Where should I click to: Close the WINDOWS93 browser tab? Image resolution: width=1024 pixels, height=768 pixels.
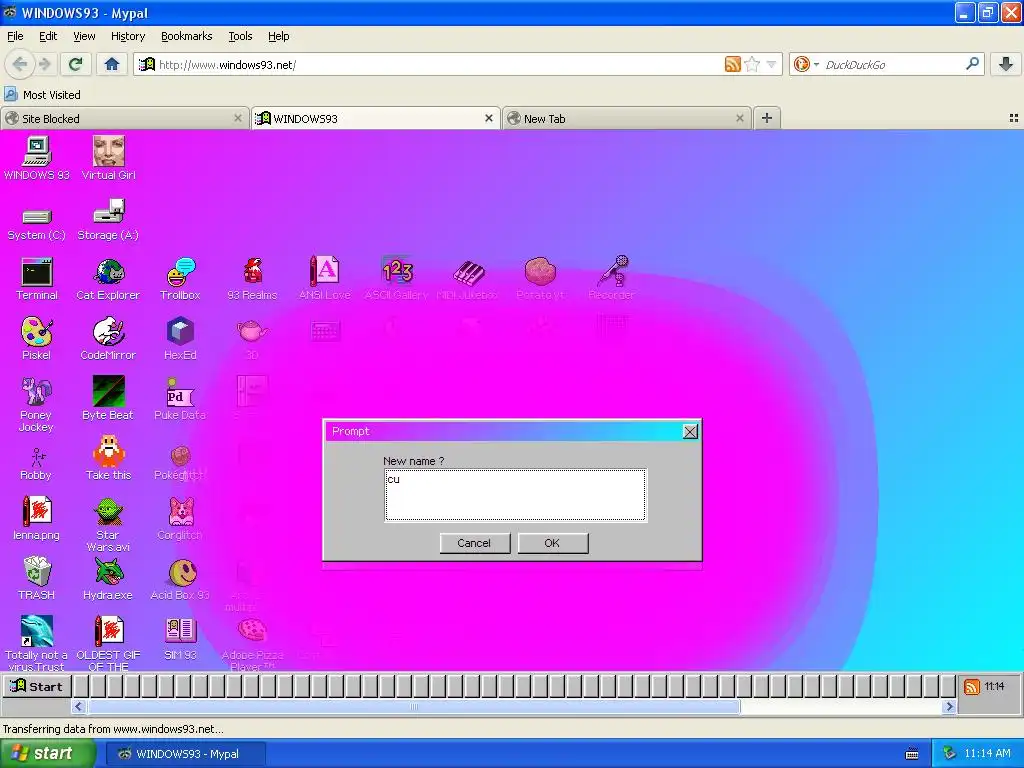(488, 118)
